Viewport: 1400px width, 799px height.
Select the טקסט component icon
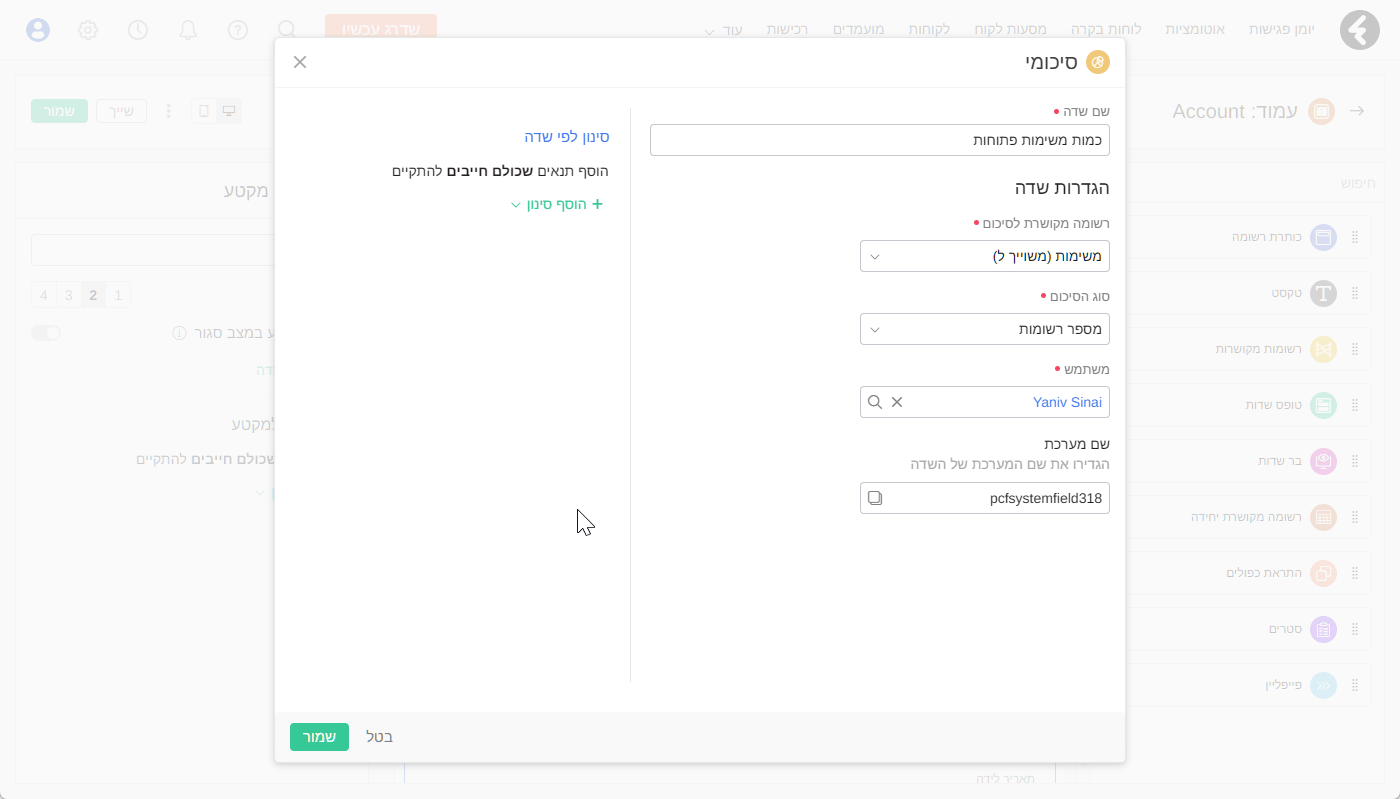coord(1323,293)
